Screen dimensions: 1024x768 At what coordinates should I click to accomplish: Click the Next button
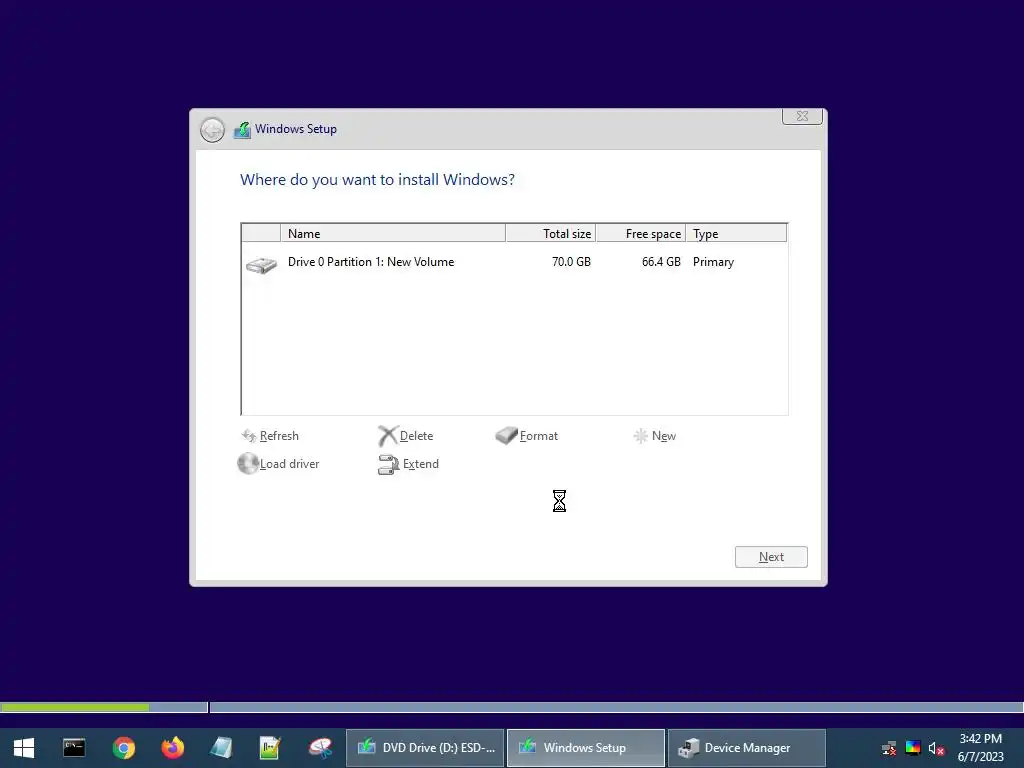771,557
